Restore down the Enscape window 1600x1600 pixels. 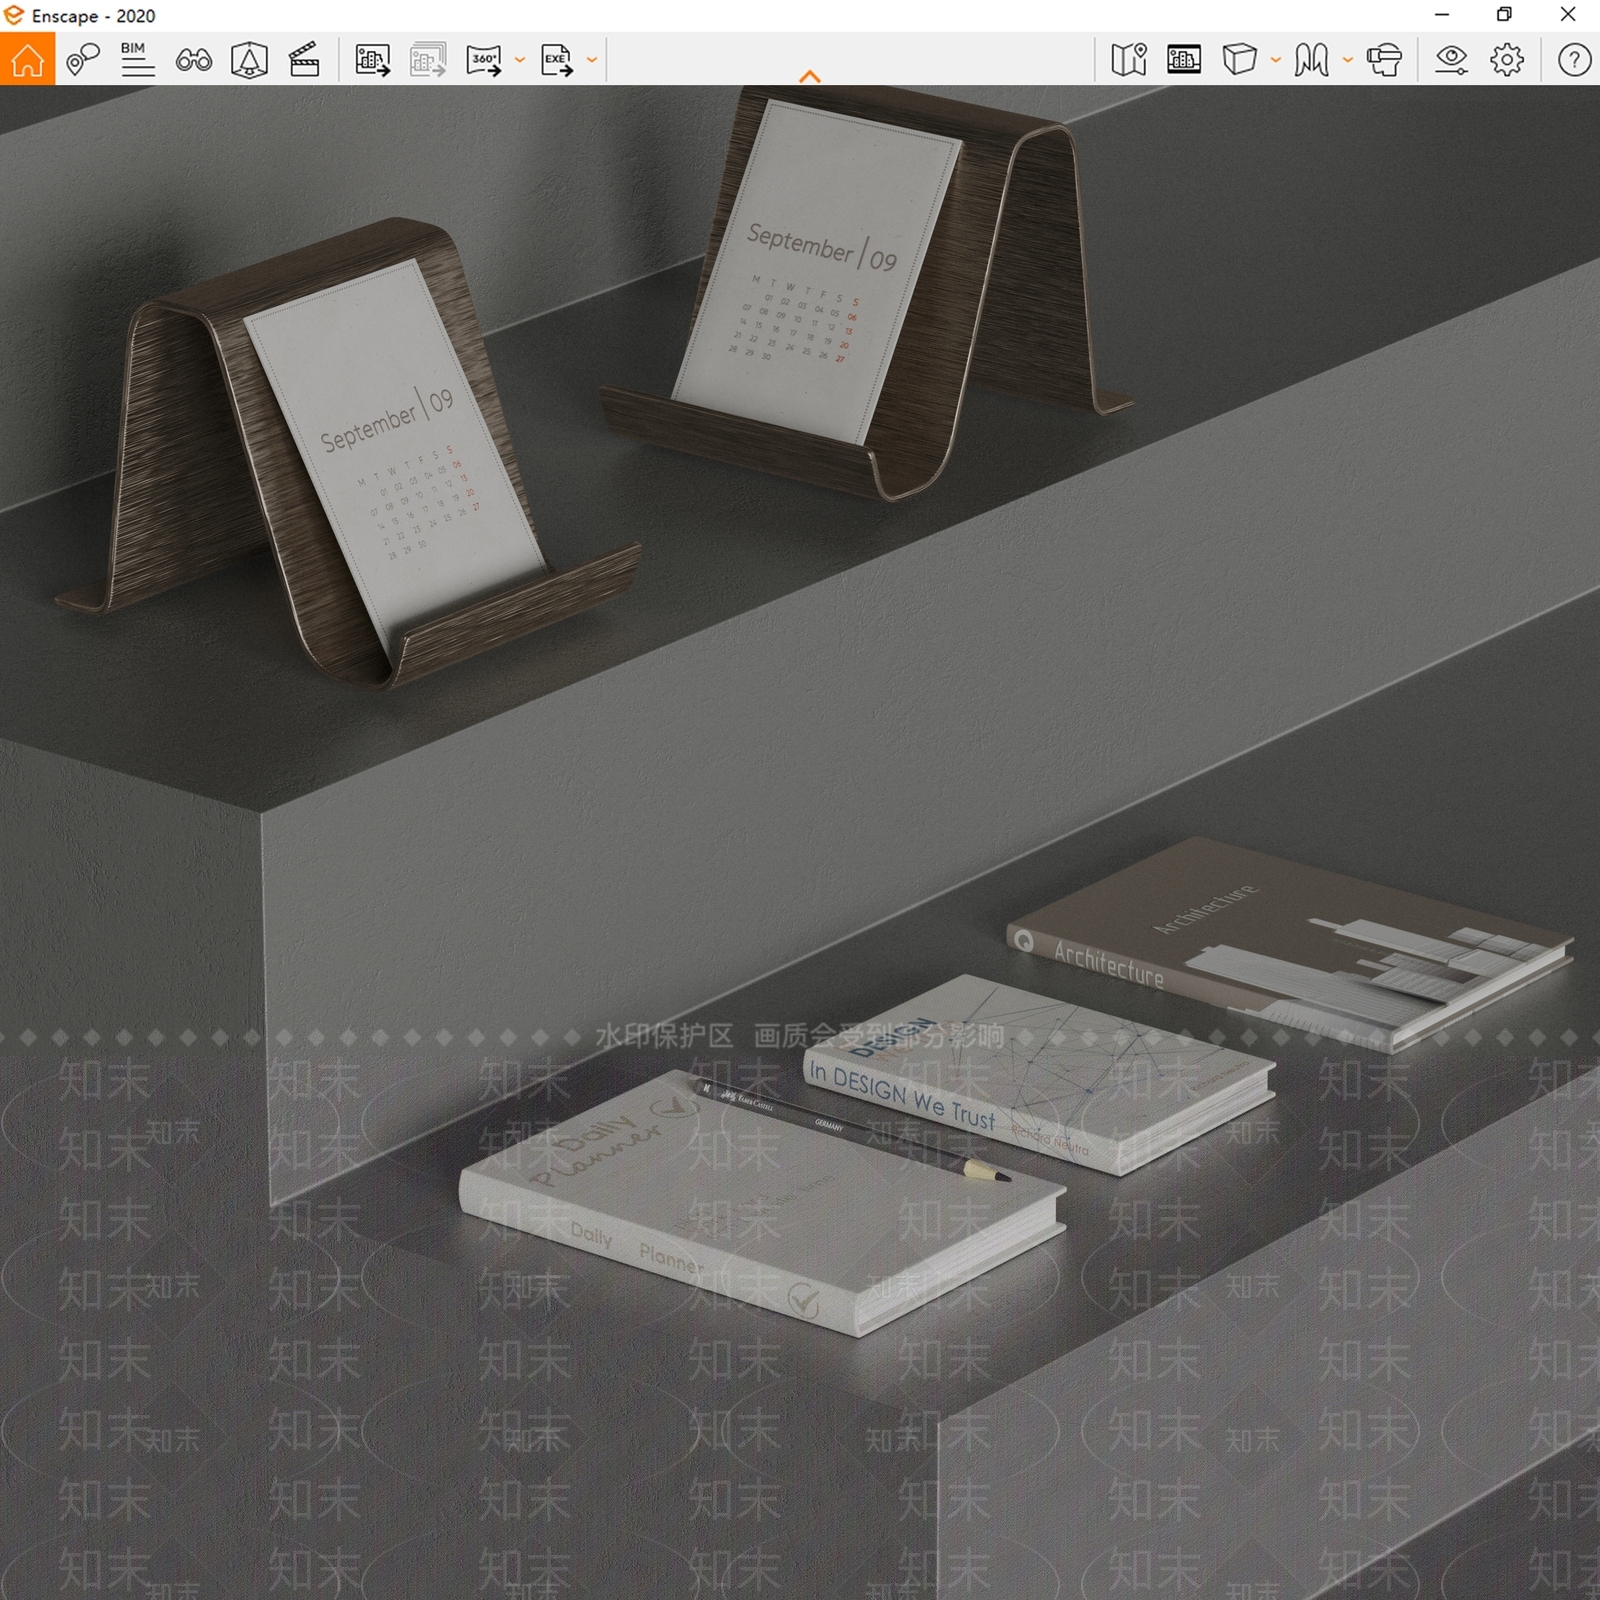(1504, 15)
